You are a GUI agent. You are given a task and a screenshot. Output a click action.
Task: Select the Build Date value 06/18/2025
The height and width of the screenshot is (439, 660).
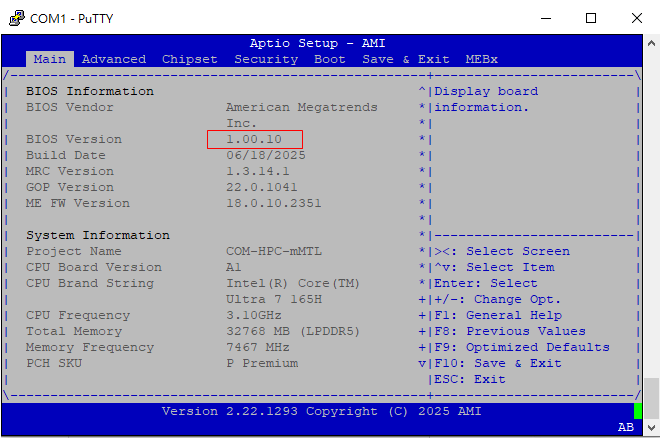(x=266, y=155)
